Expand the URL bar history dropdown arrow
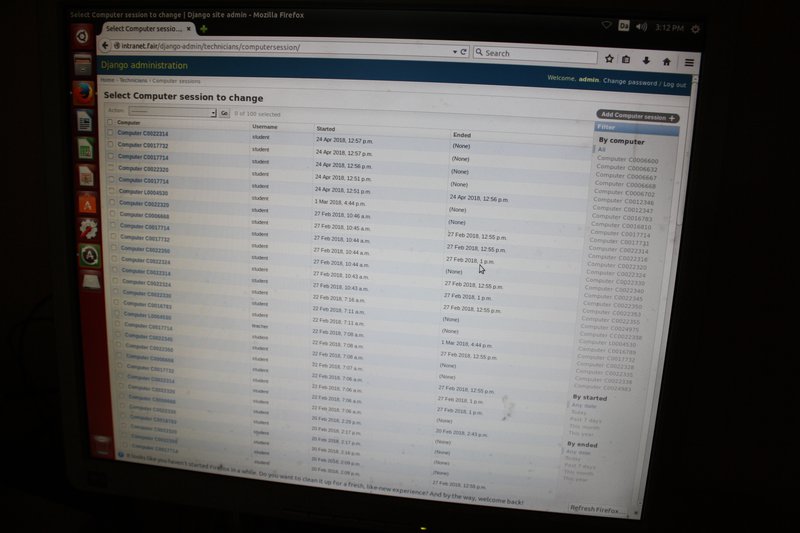 coord(455,51)
